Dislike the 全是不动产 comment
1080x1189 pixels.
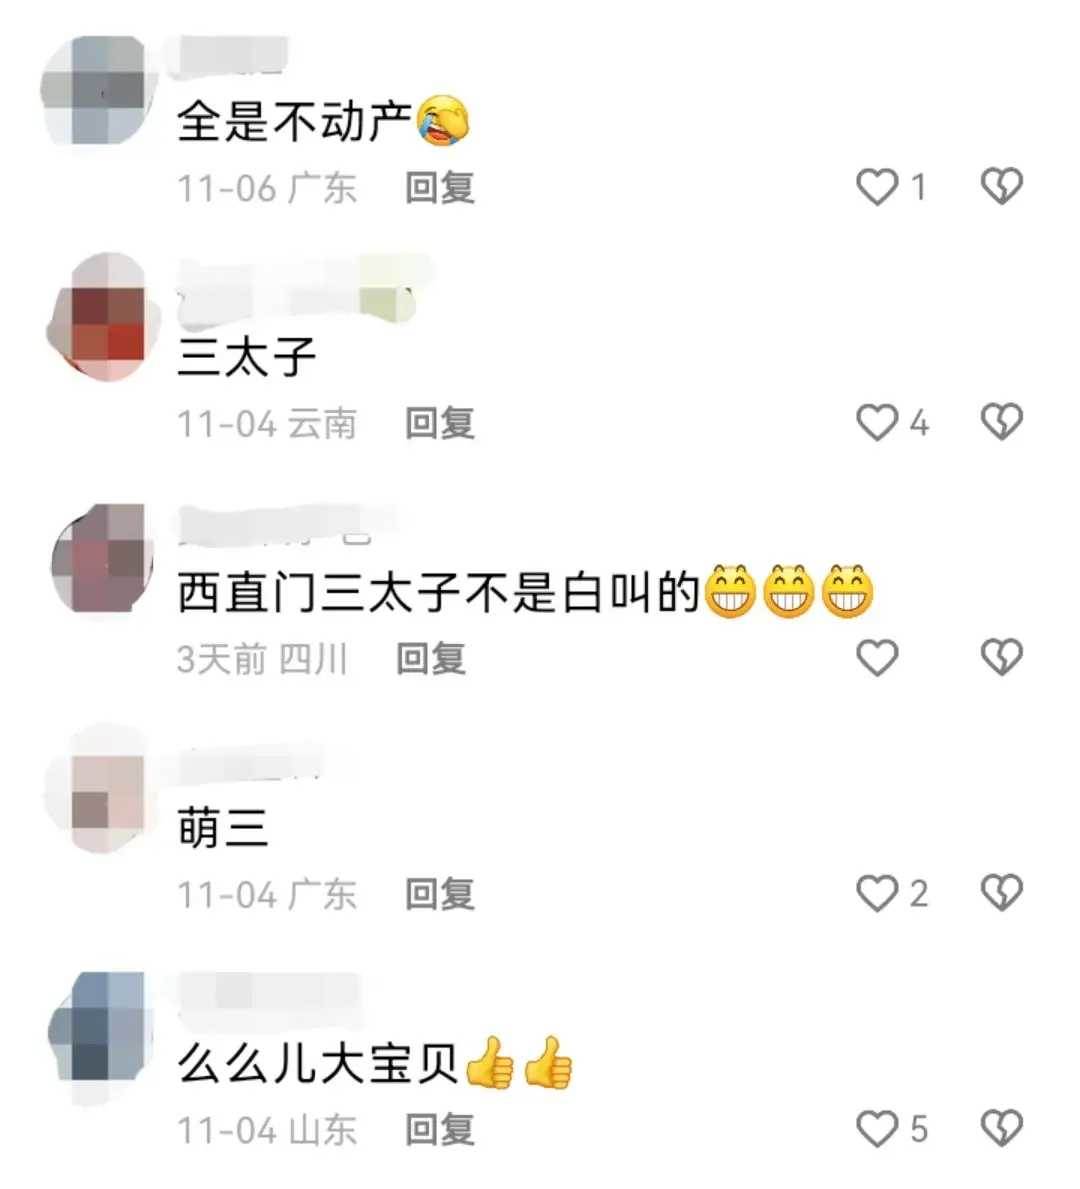coord(1002,187)
